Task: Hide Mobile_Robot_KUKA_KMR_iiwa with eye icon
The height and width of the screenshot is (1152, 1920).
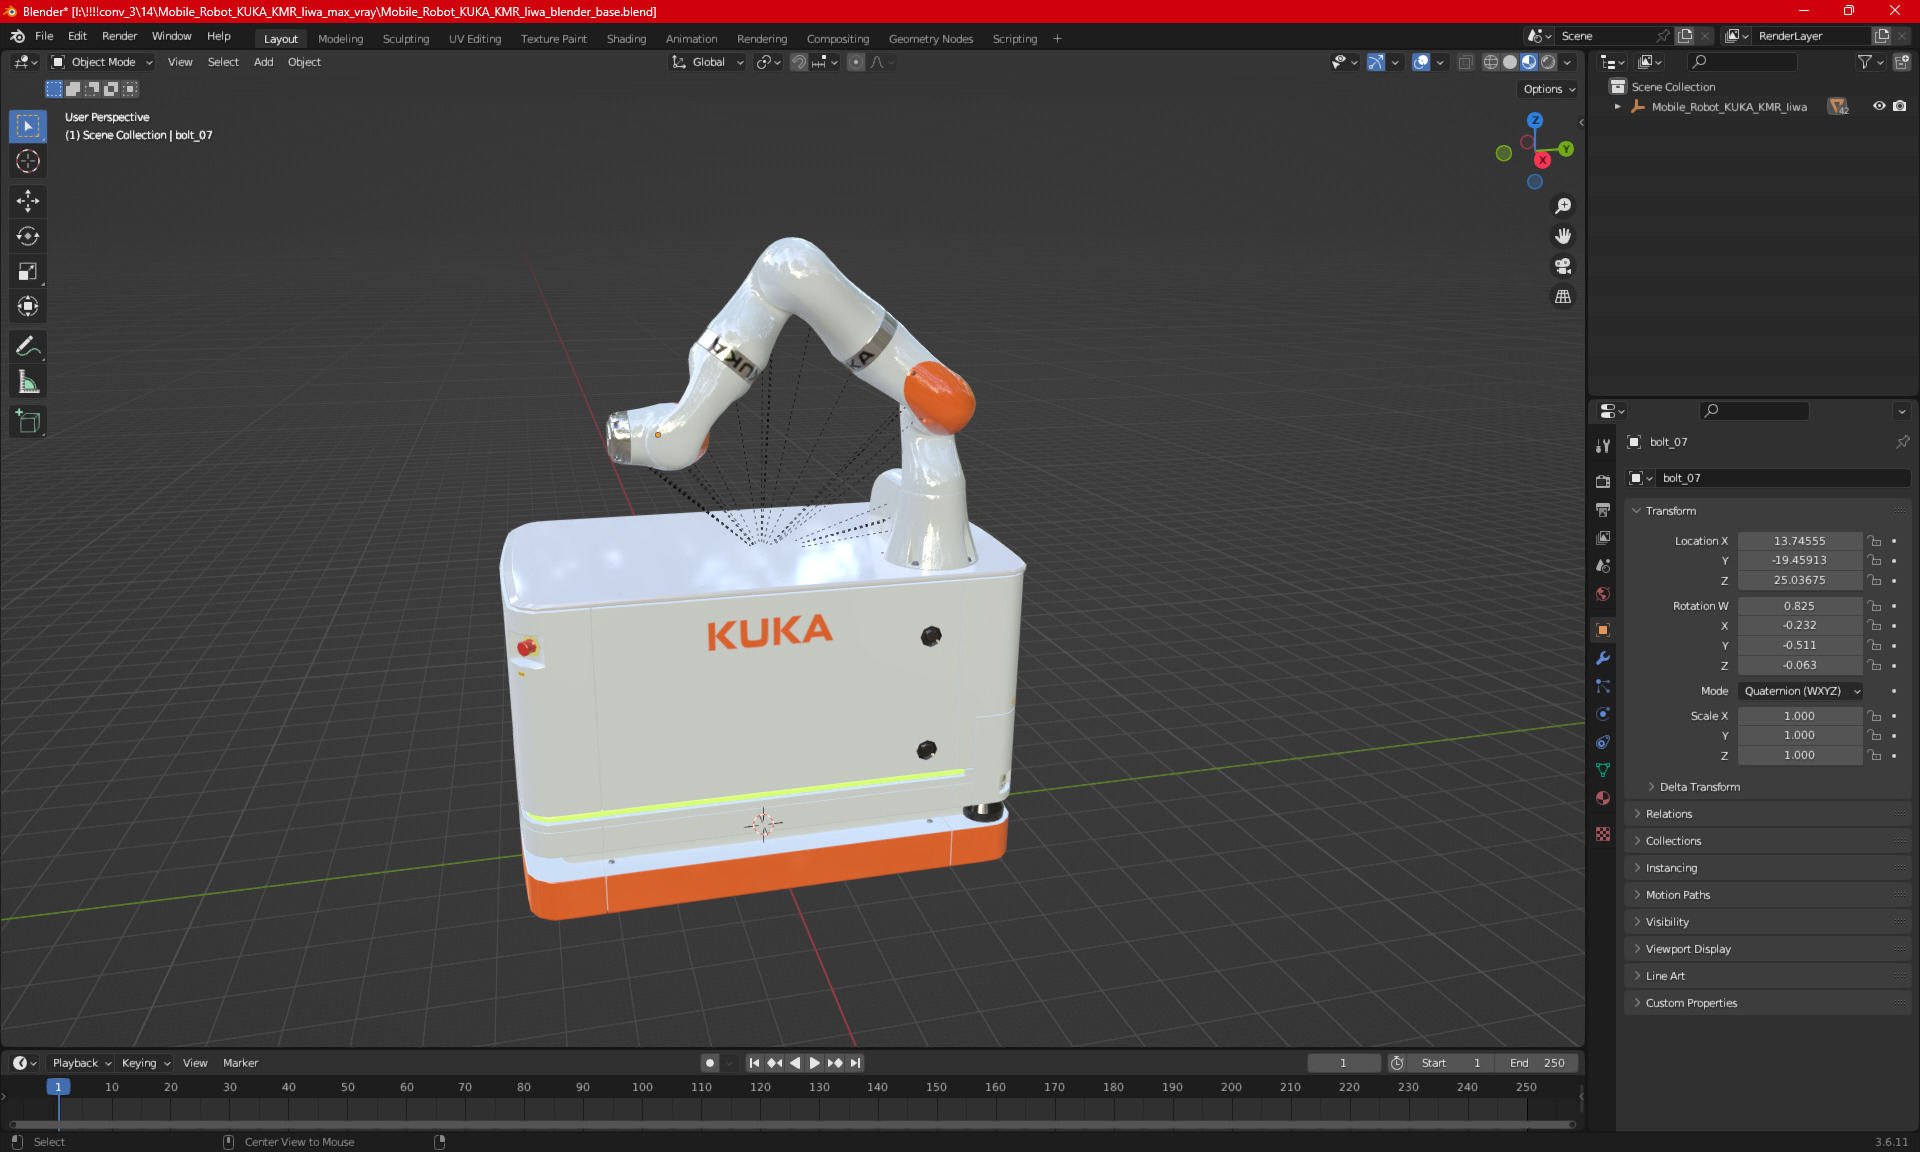Action: (1879, 106)
